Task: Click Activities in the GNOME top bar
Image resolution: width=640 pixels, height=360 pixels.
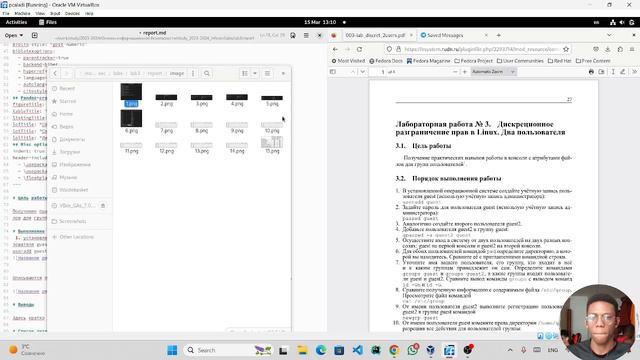Action: pos(16,22)
